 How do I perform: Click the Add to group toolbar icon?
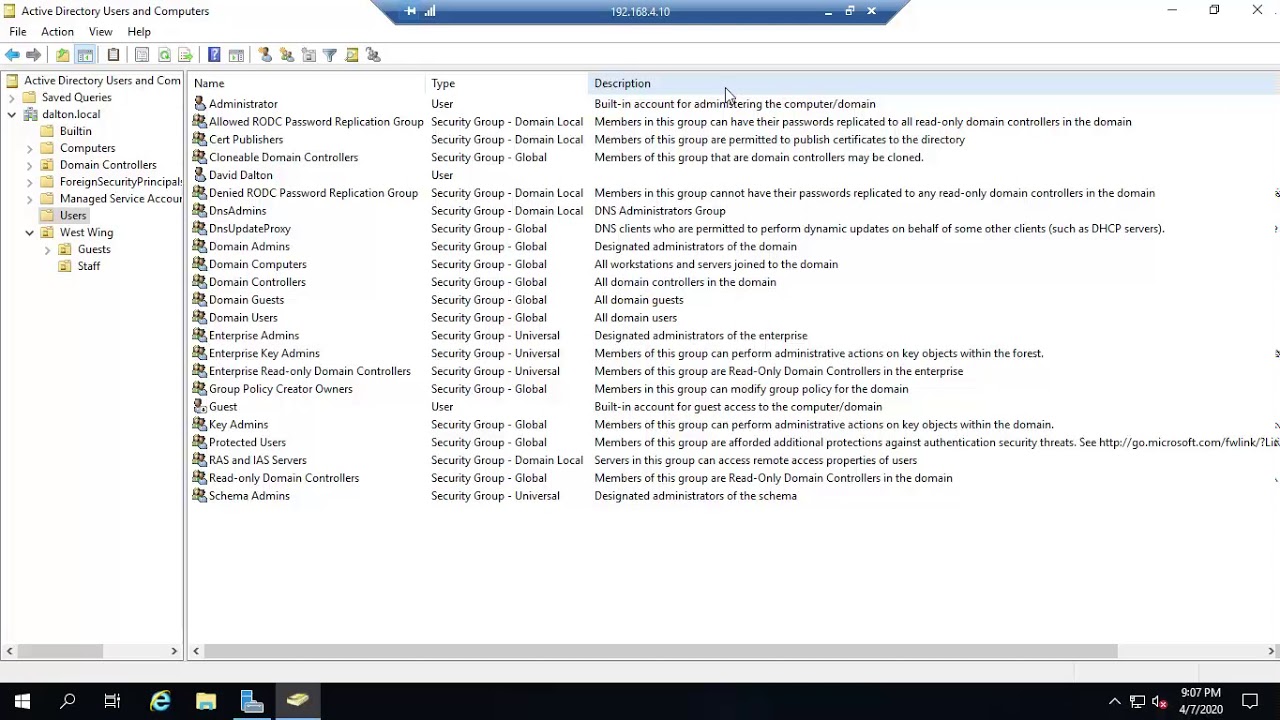373,55
